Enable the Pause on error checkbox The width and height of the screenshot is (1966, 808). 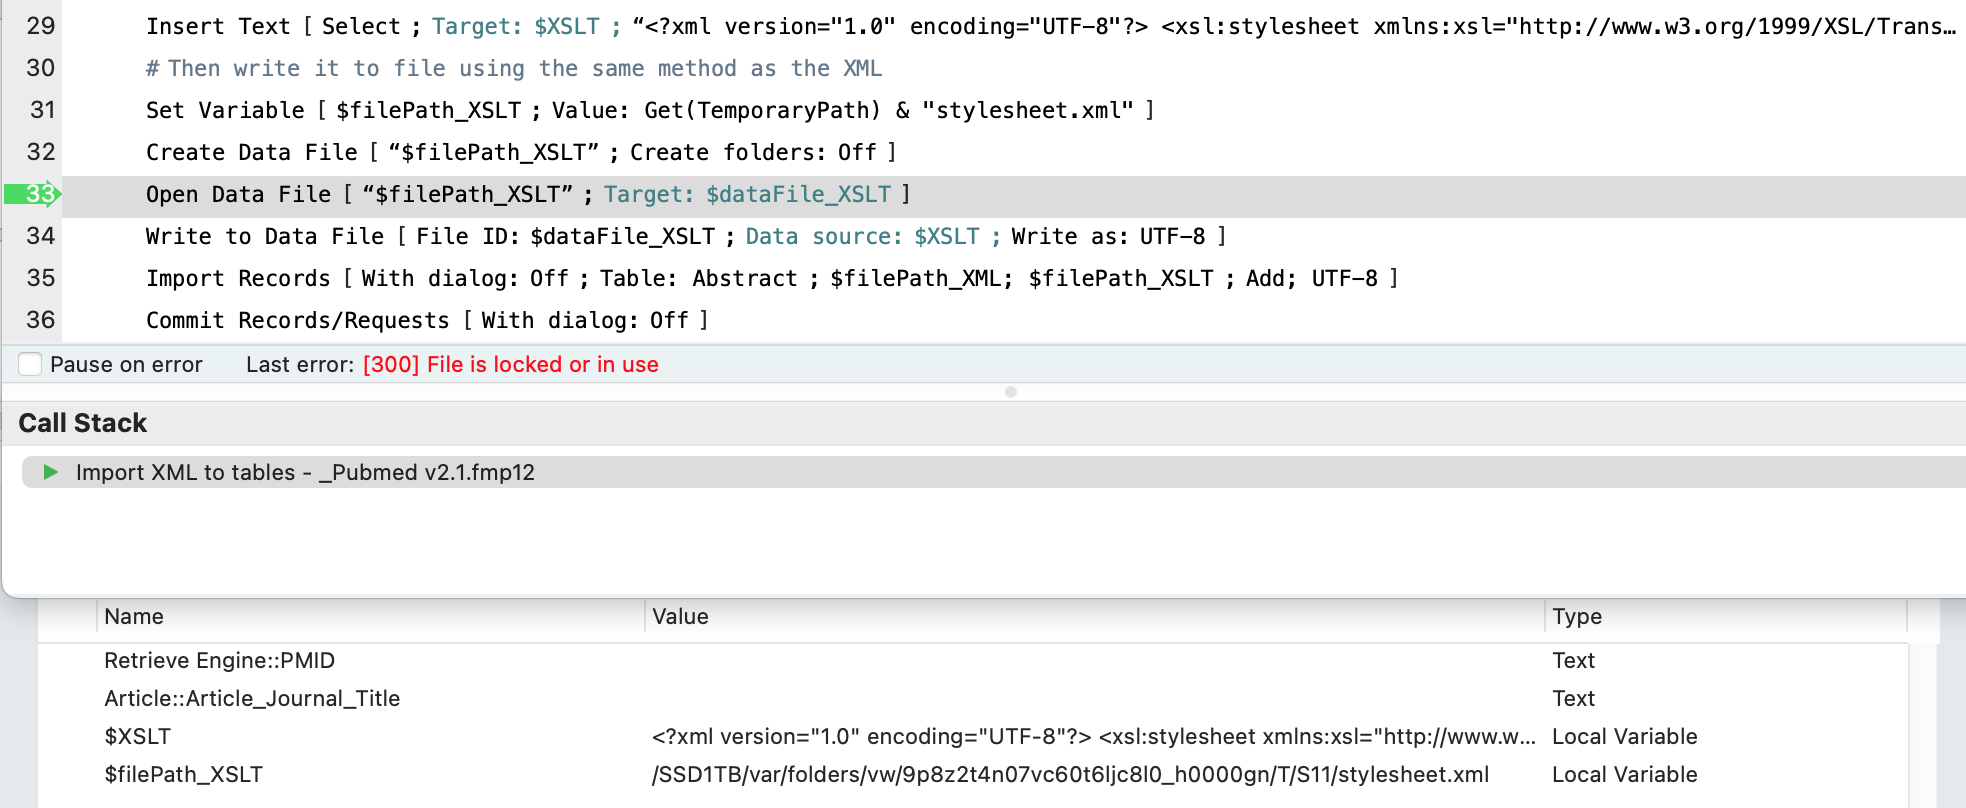click(31, 364)
